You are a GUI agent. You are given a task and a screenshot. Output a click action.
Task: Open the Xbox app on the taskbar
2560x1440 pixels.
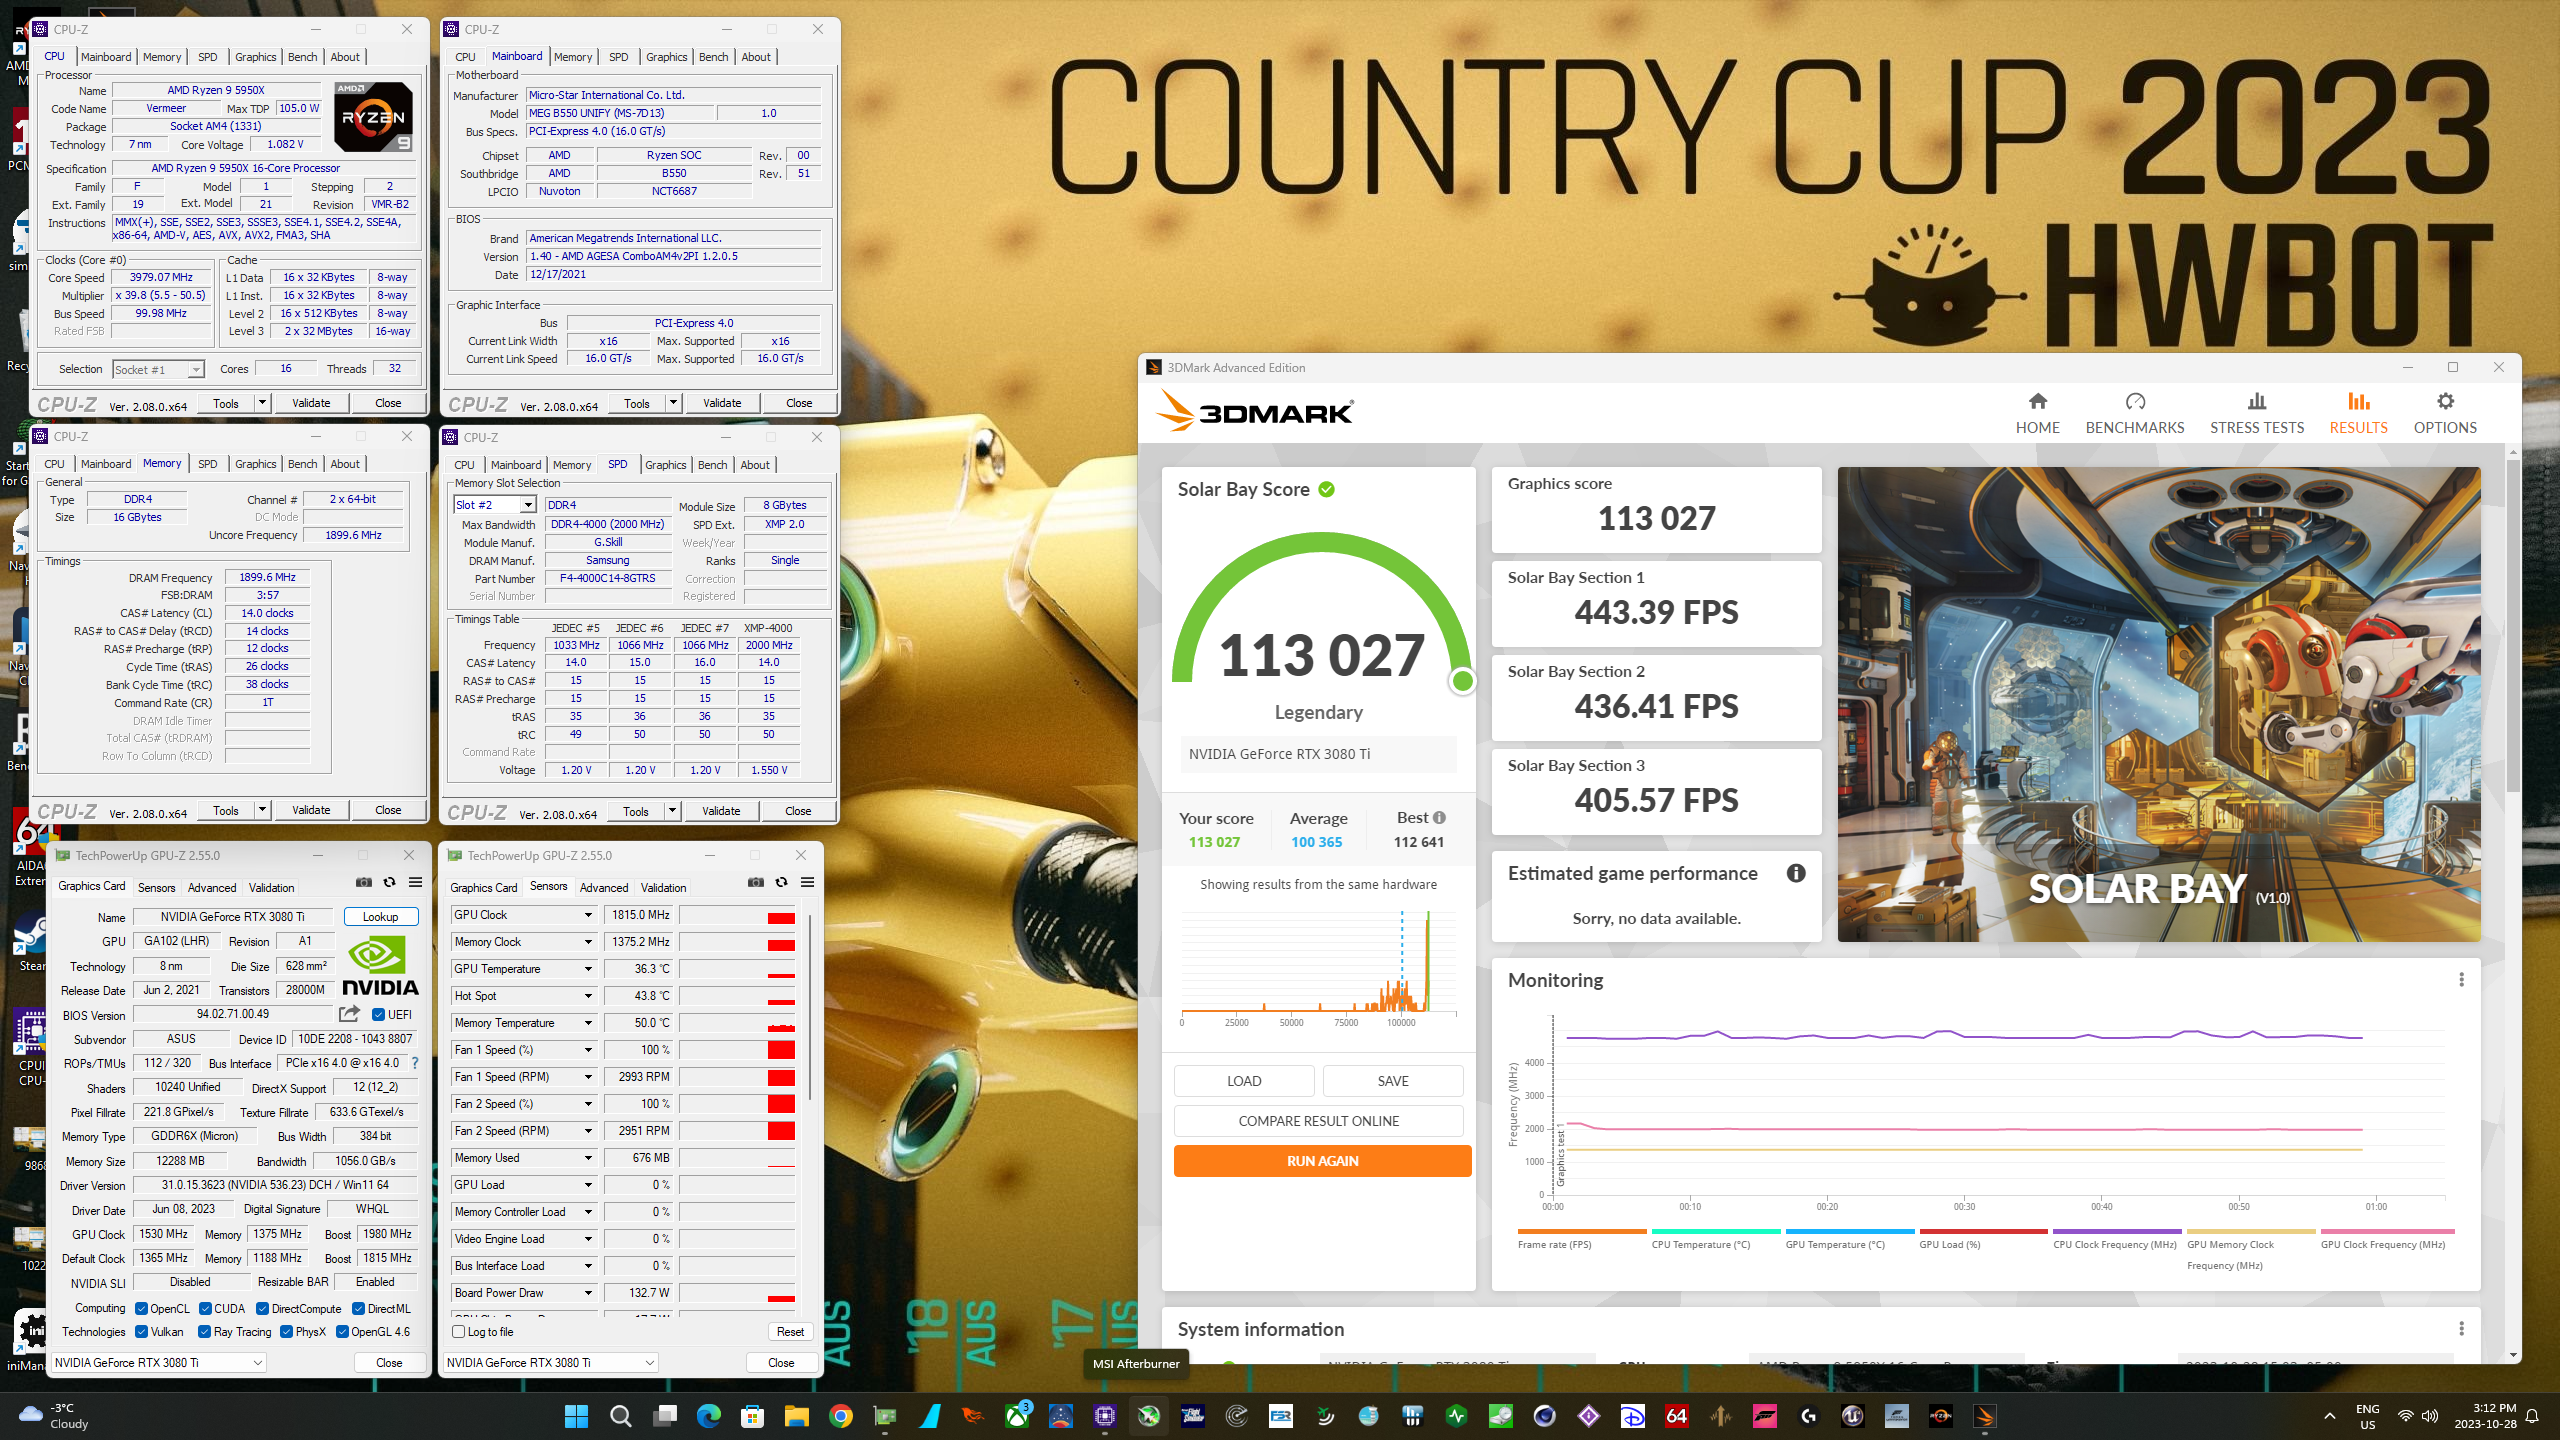(1017, 1416)
